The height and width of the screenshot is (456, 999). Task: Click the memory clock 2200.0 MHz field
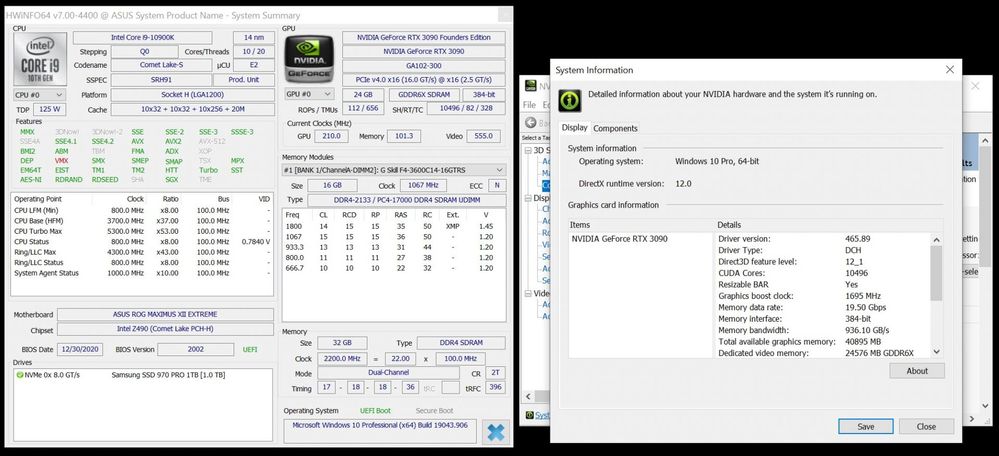coord(340,359)
